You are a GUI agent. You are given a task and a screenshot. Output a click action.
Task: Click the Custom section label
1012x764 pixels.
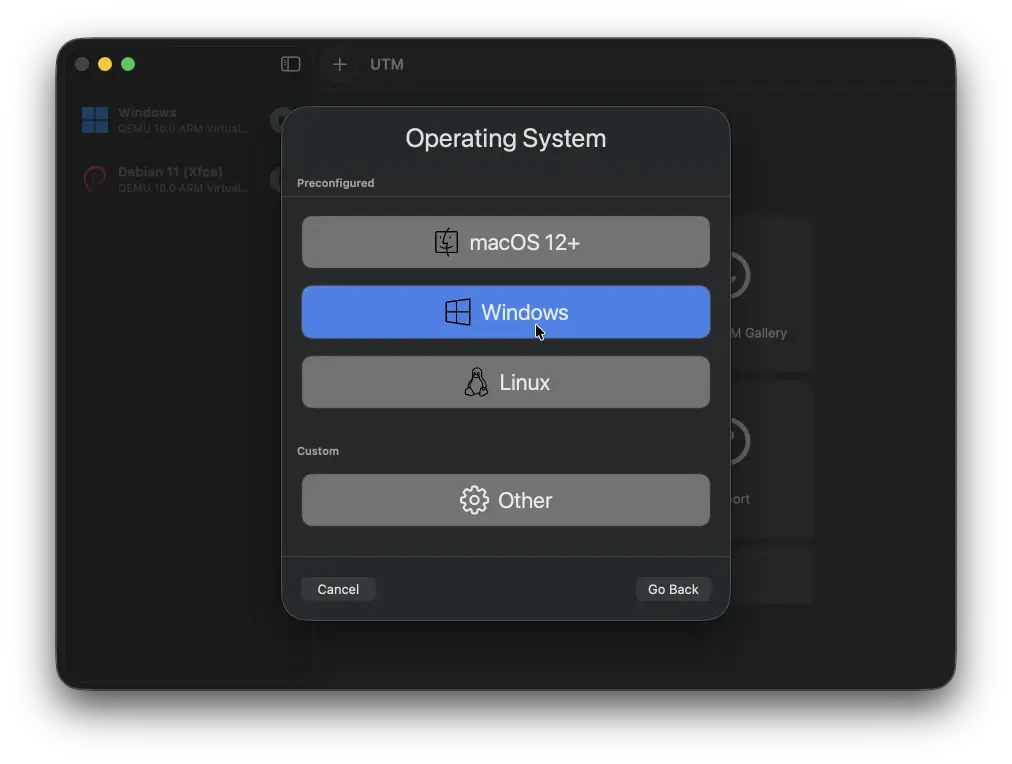[x=318, y=451]
